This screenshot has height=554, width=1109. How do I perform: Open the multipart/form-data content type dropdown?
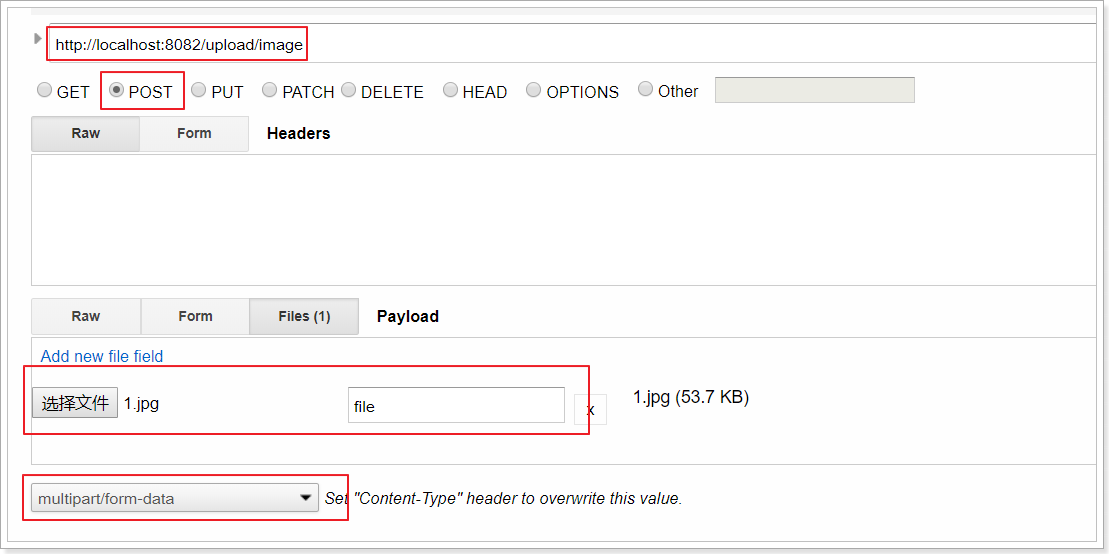(x=175, y=498)
